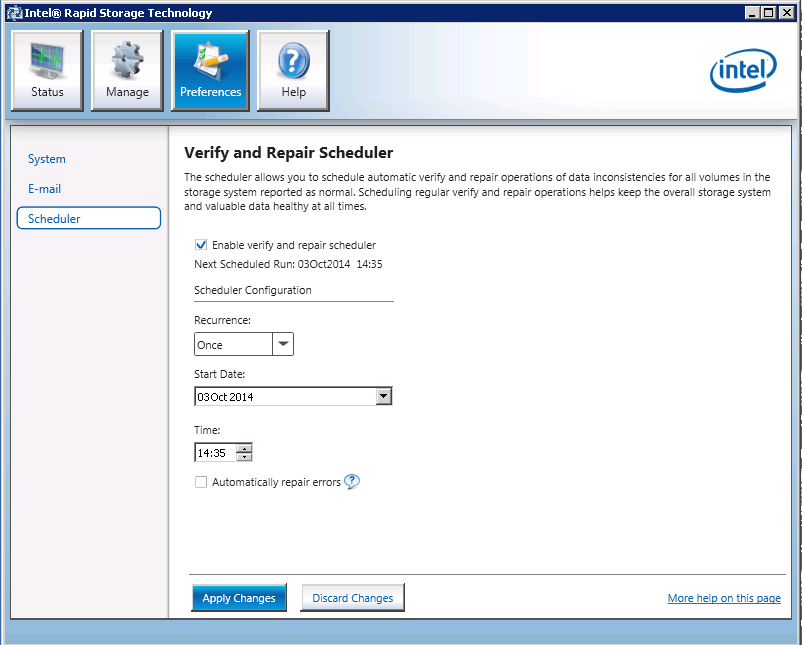Screen dimensions: 802x645
Task: Show help tooltip for automatic repair errors
Action: (x=352, y=481)
